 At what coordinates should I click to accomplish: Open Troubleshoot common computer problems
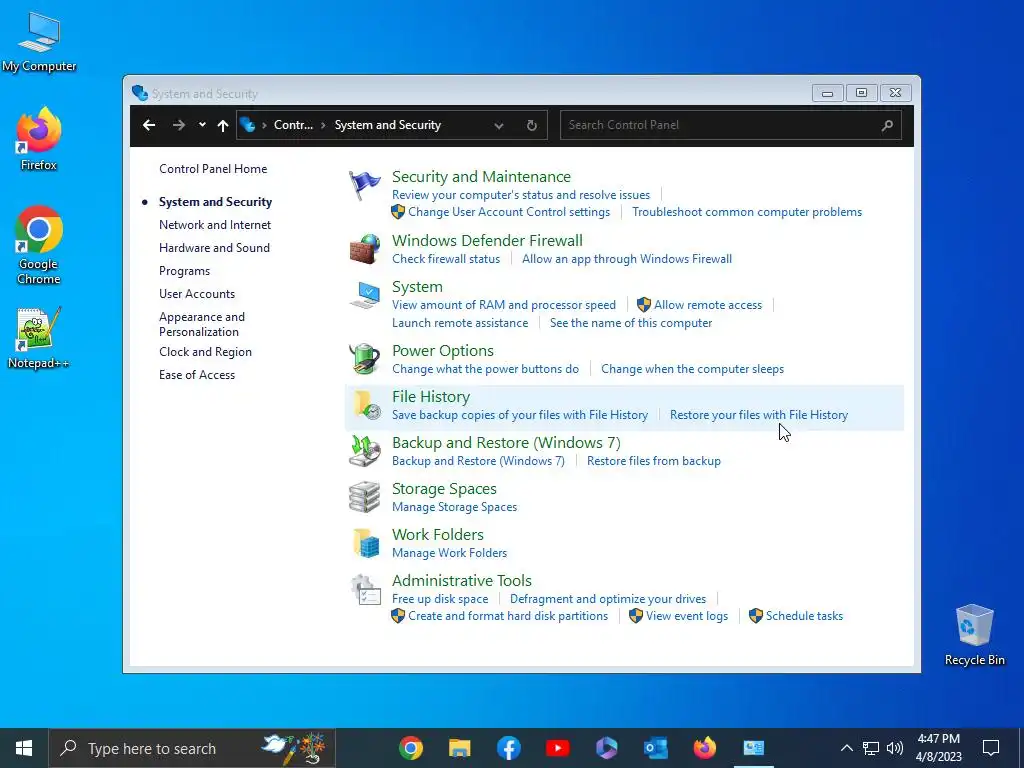pos(746,212)
